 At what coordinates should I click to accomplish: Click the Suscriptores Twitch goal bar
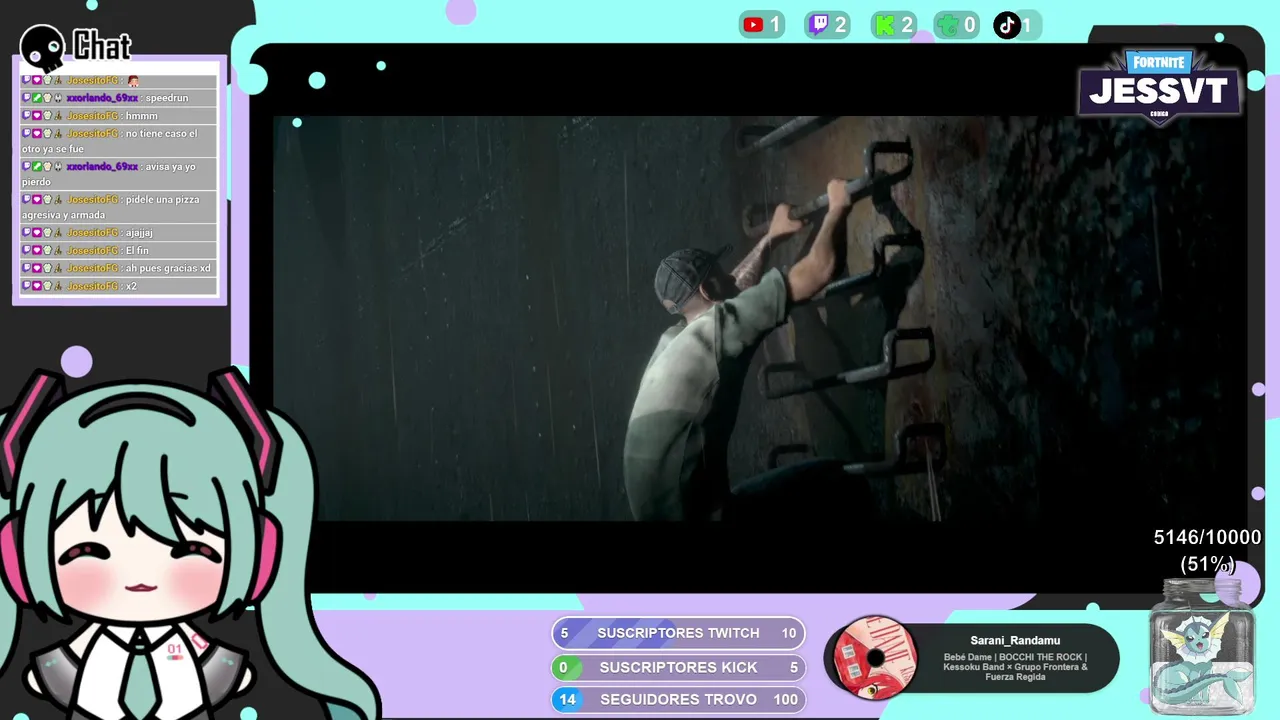[678, 633]
